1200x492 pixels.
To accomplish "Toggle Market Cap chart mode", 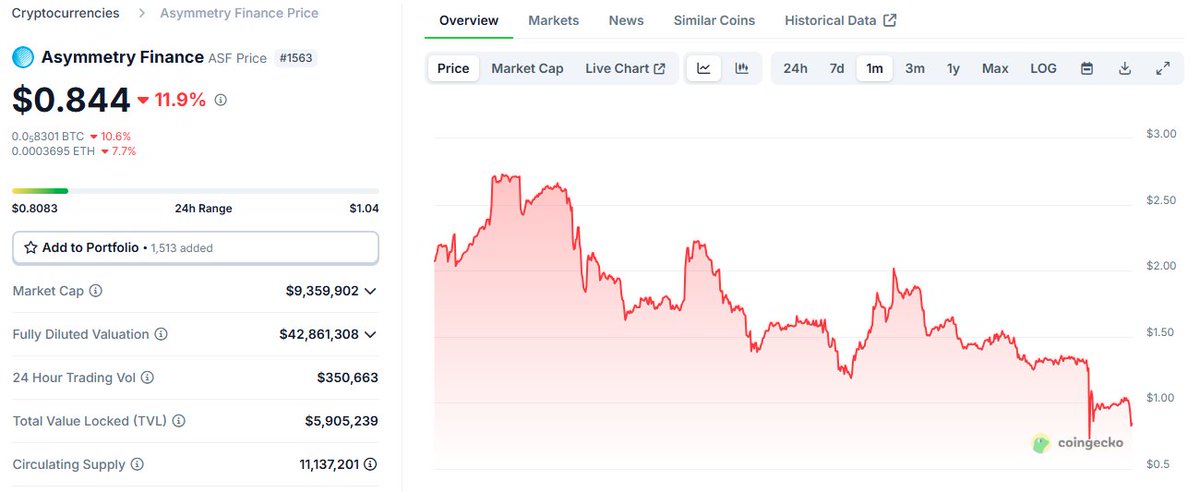I will coord(527,68).
